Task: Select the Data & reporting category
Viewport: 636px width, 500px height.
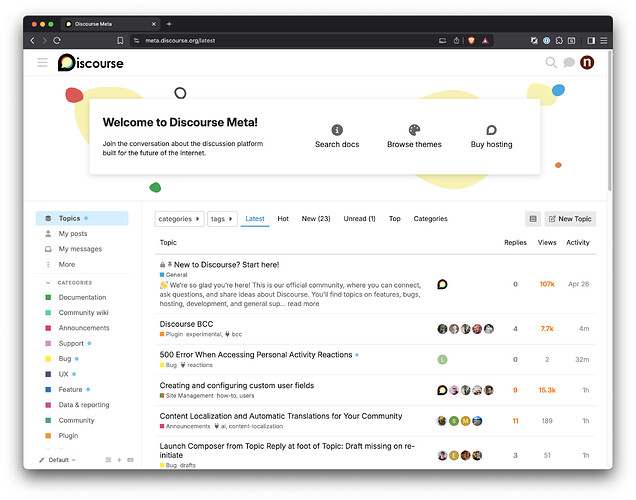Action: (82, 405)
